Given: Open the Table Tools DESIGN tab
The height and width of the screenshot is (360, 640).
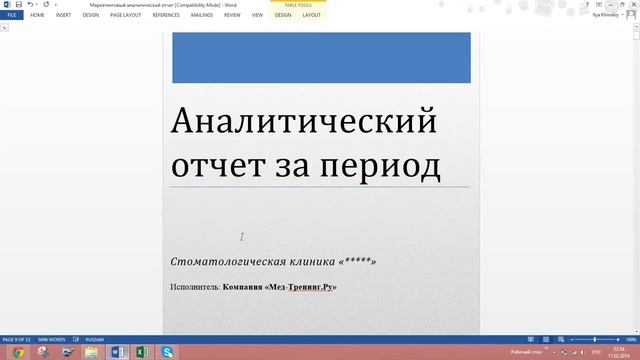Looking at the screenshot, I should (283, 15).
